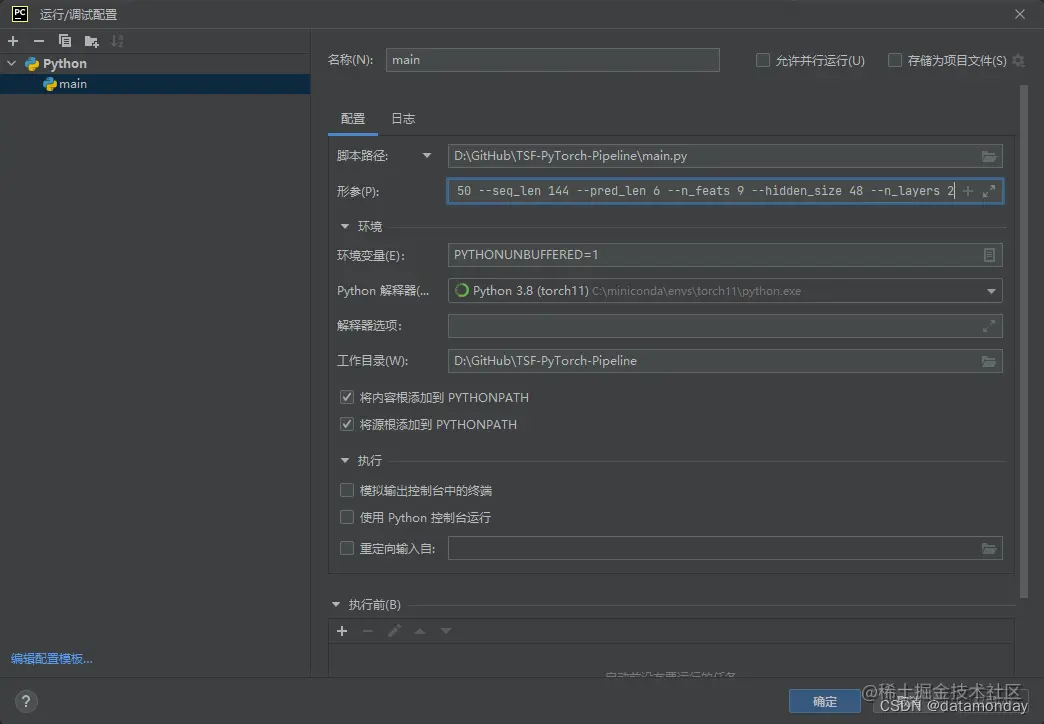Browse for redirect input file

click(989, 549)
